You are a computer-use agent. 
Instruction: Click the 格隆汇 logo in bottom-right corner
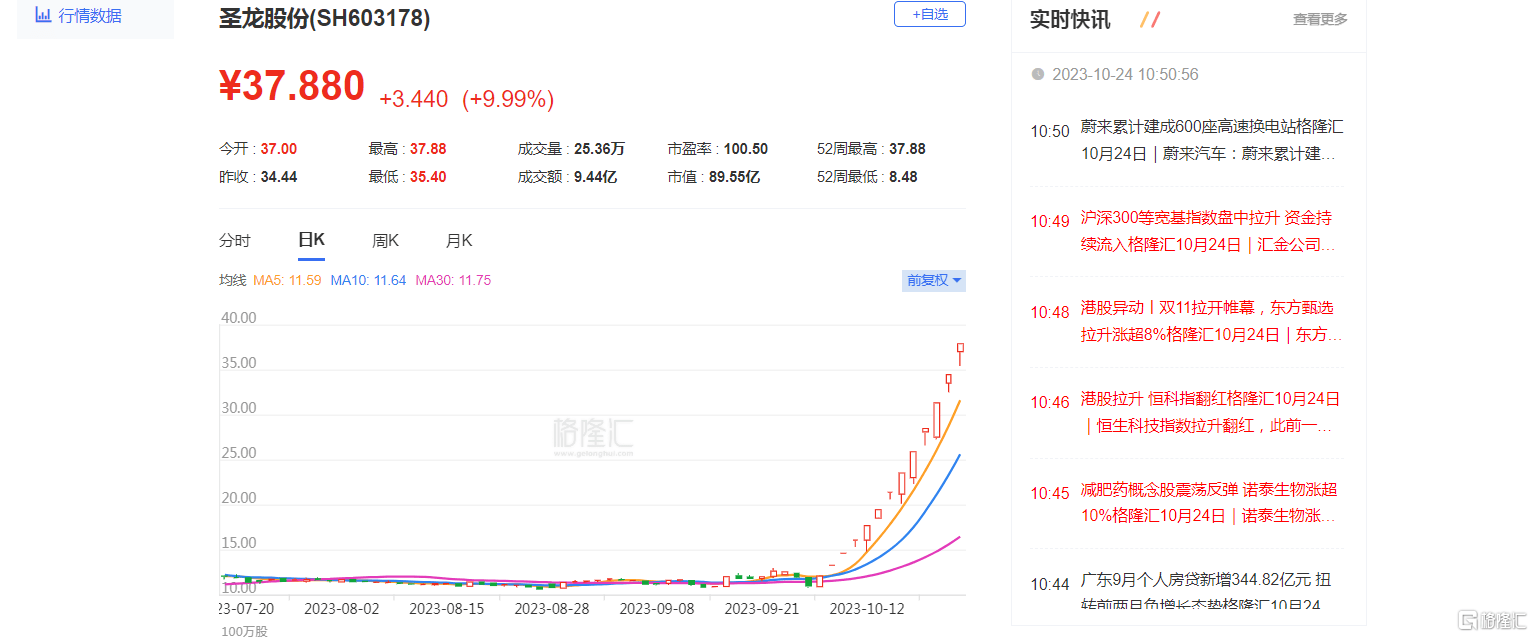[x=1490, y=620]
